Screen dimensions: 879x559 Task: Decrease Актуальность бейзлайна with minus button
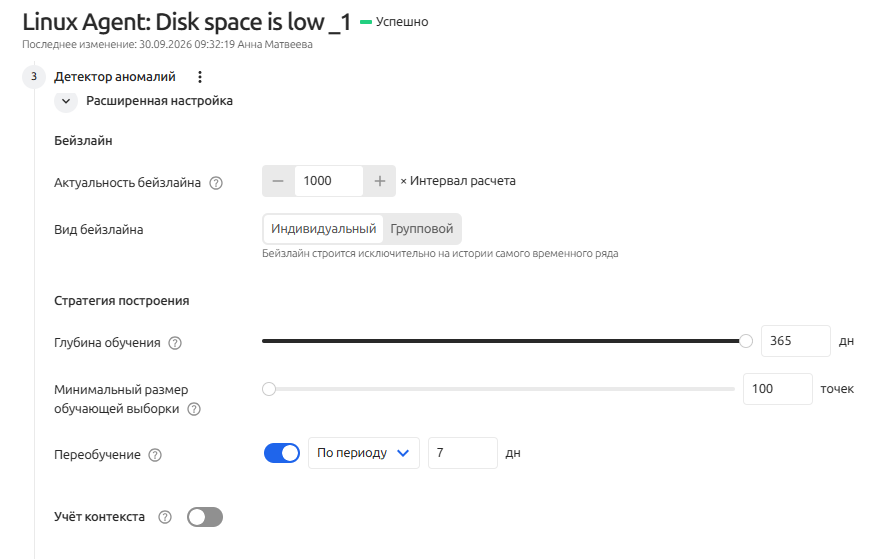(278, 181)
